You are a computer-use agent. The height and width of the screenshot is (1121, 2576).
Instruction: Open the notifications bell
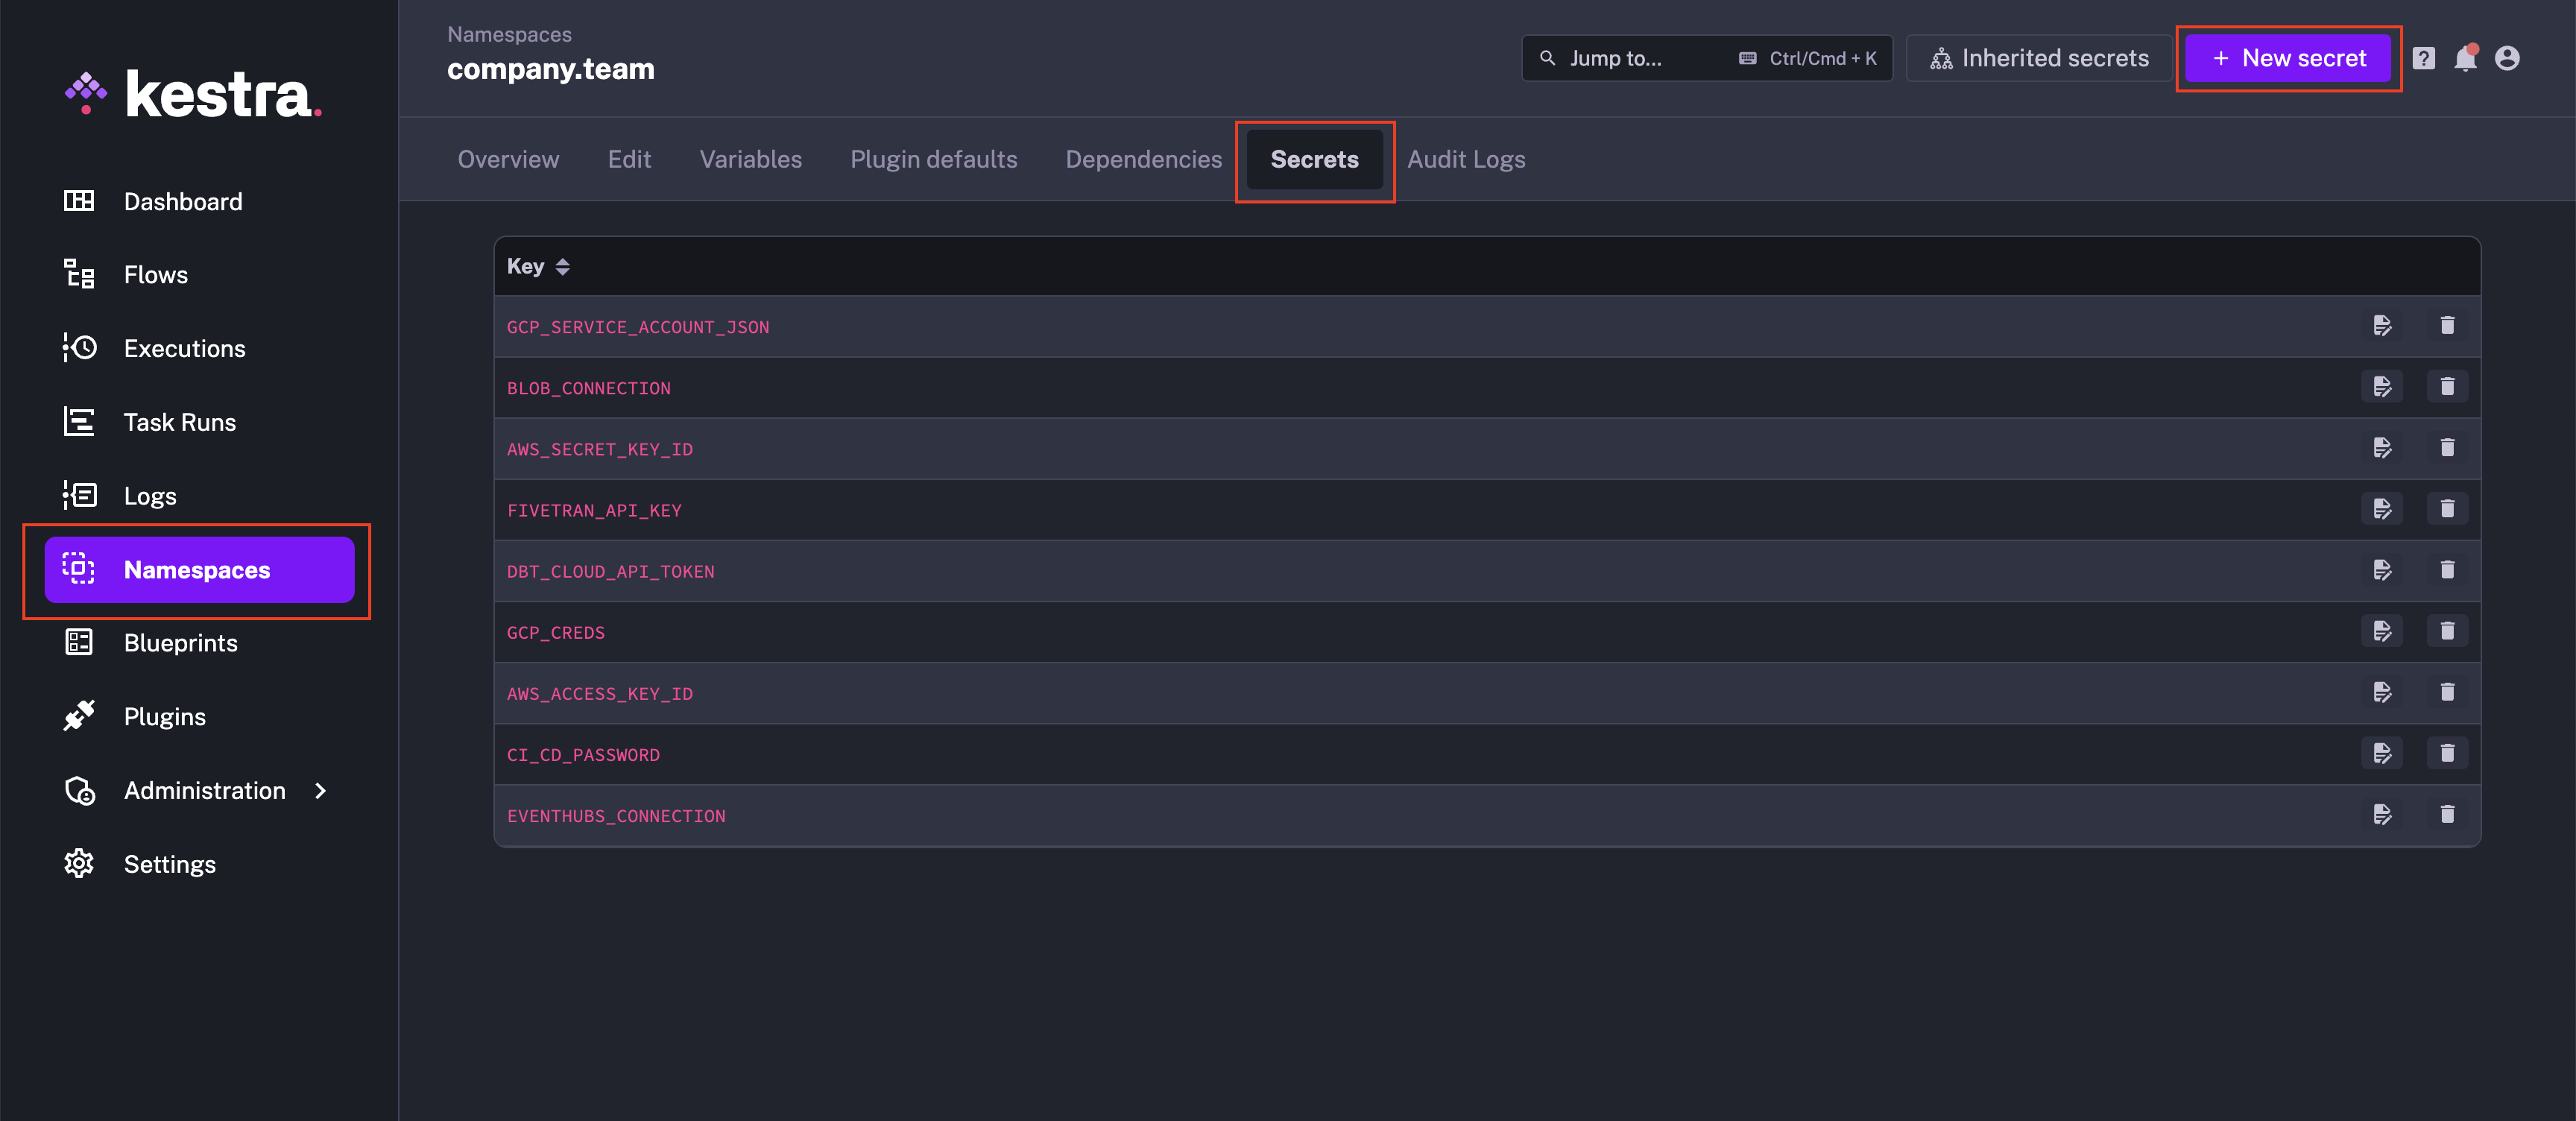pyautogui.click(x=2465, y=59)
